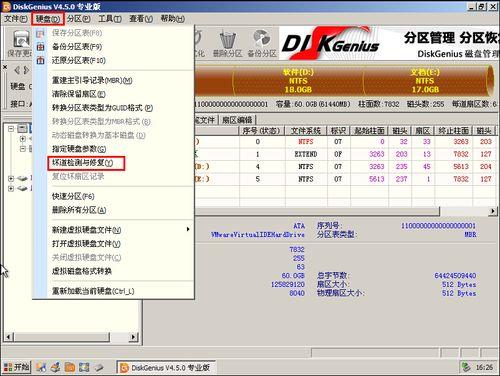Click the DiskGenius logo banner

331,43
